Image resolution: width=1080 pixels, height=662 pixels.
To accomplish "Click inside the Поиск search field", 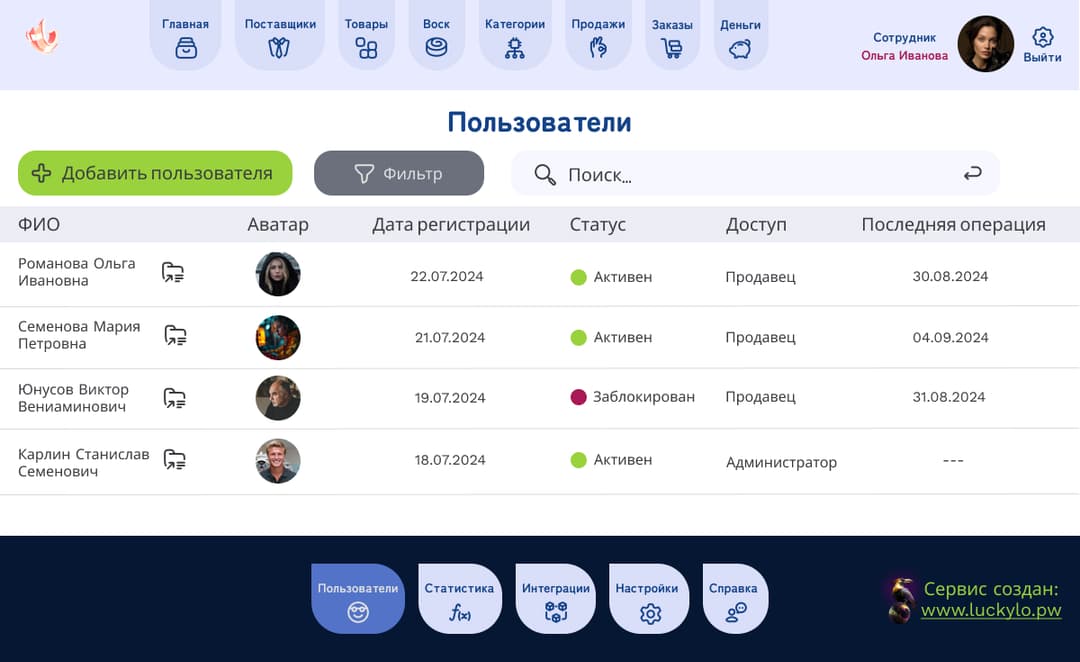I will 700,174.
